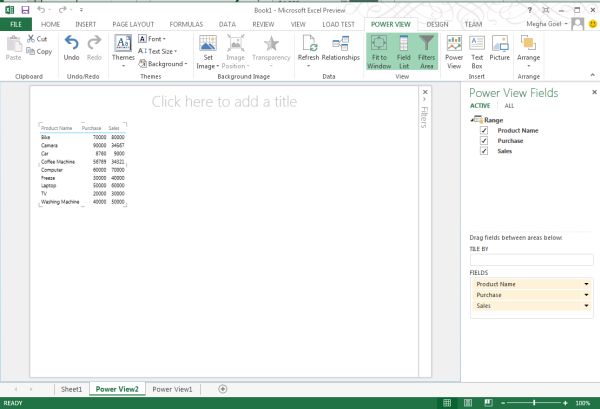Viewport: 600px width, 409px height.
Task: Select the Sheet1 tab
Action: tap(72, 389)
